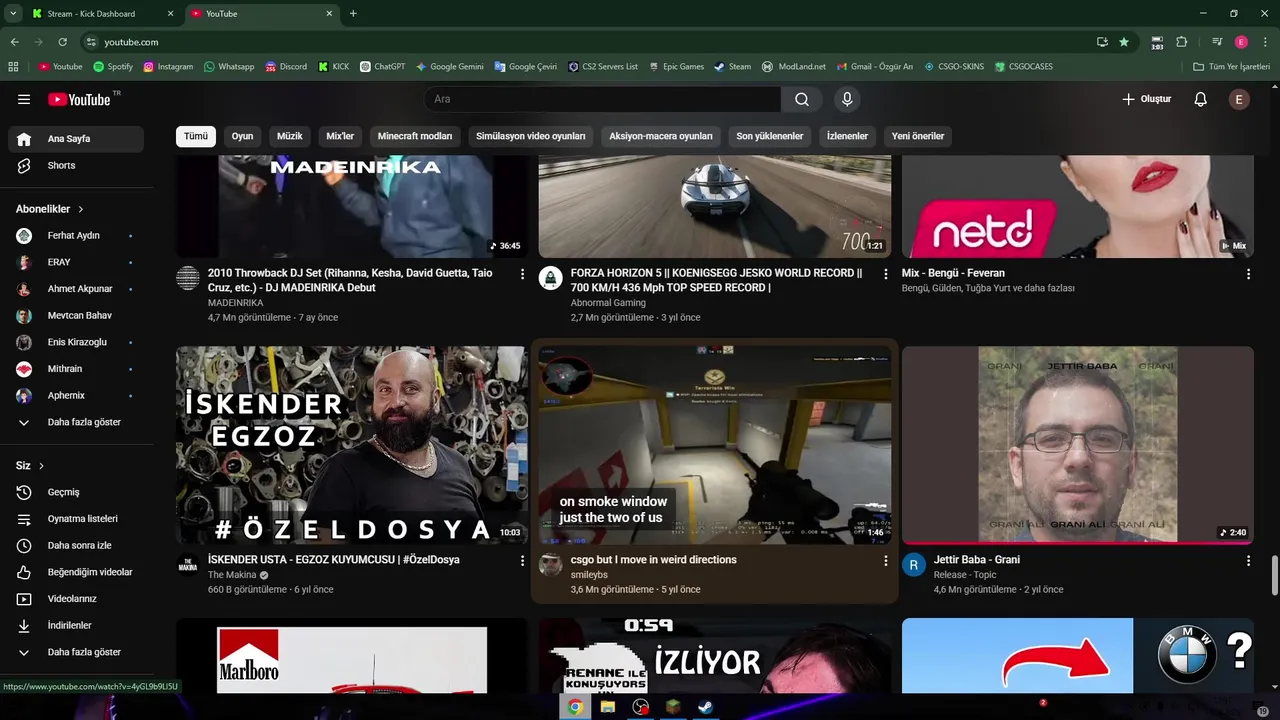Play the Jettir Baba Grani thumbnail
Viewport: 1280px width, 720px height.
[1078, 445]
